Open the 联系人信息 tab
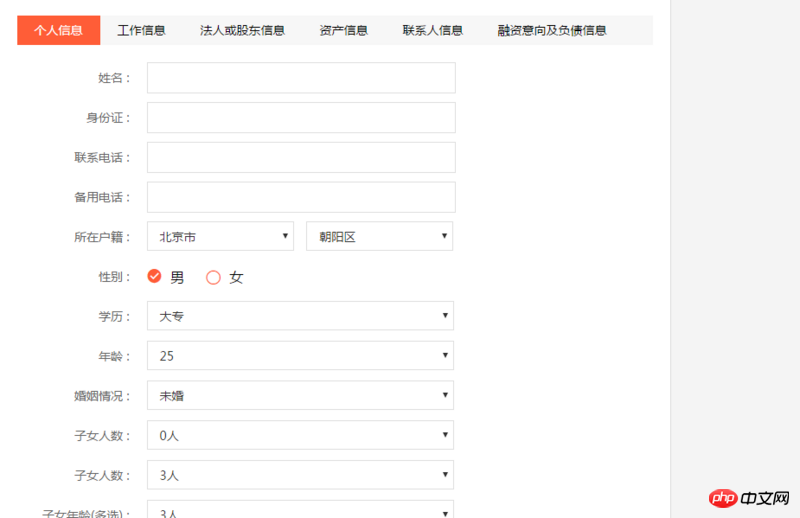Image resolution: width=800 pixels, height=518 pixels. click(x=433, y=30)
